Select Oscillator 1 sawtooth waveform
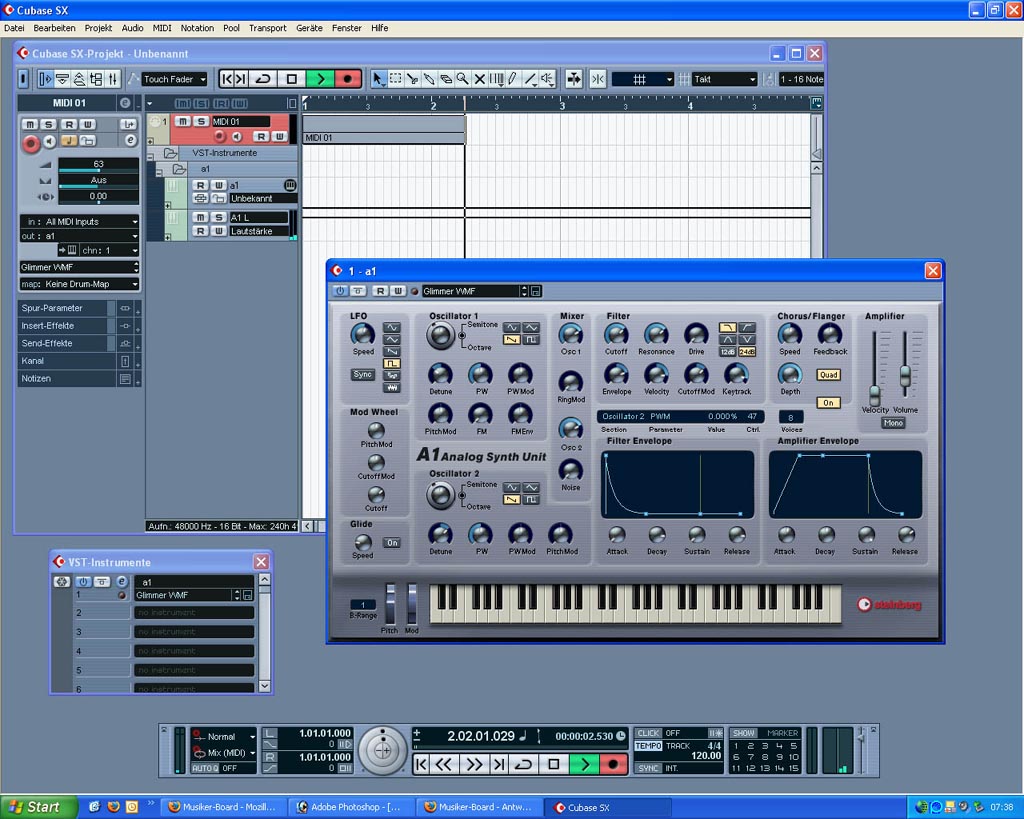This screenshot has width=1024, height=819. pos(511,340)
